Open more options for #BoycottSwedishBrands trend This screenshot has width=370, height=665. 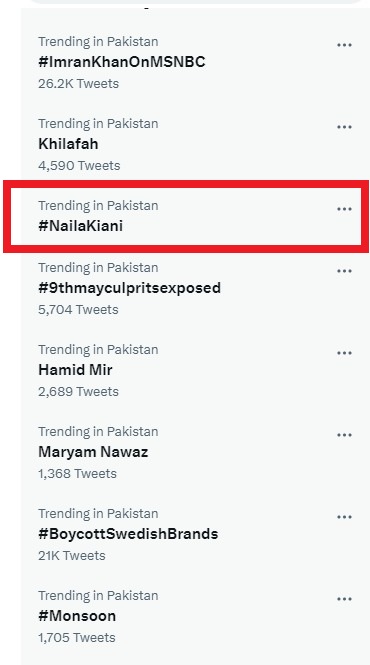pyautogui.click(x=344, y=517)
